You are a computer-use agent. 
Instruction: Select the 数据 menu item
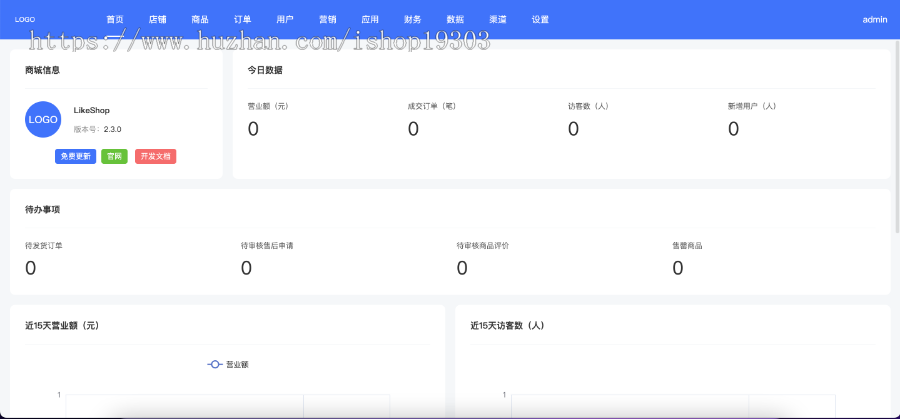point(455,20)
